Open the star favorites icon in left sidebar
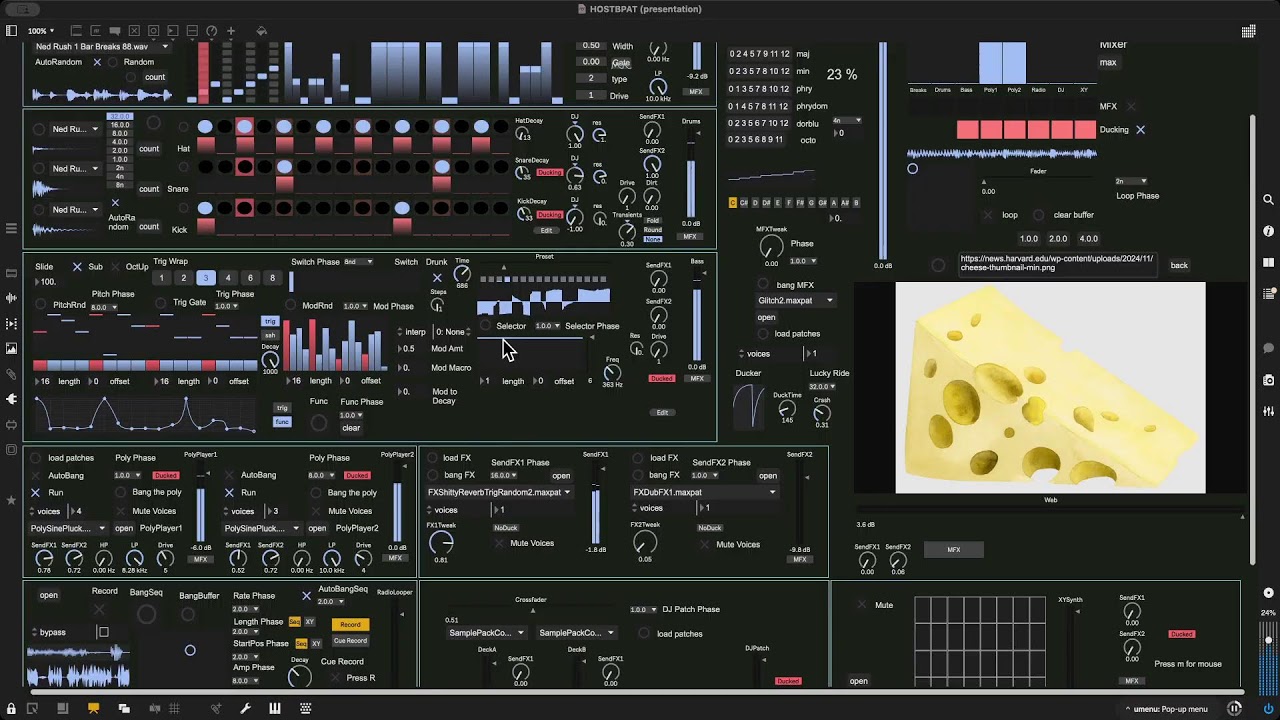This screenshot has height=720, width=1280. tap(11, 499)
